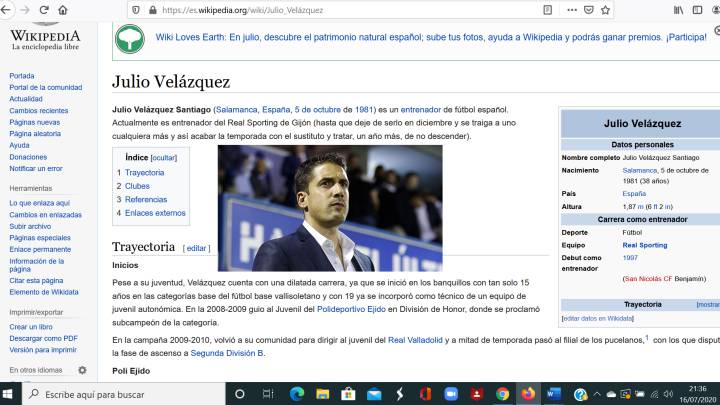
Task: Launch Microsoft Edge from taskbar
Action: (297, 394)
